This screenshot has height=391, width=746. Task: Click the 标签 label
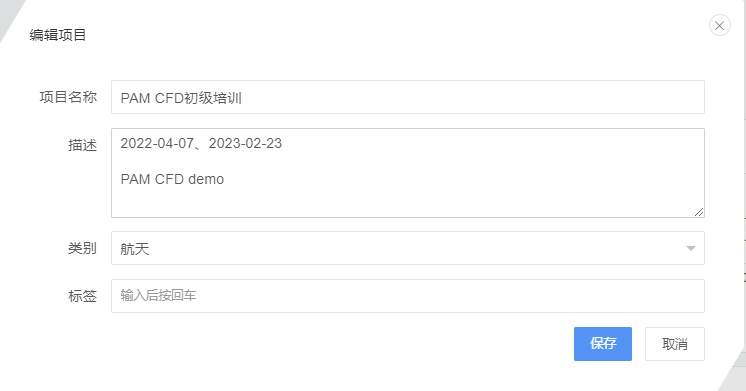pos(82,296)
